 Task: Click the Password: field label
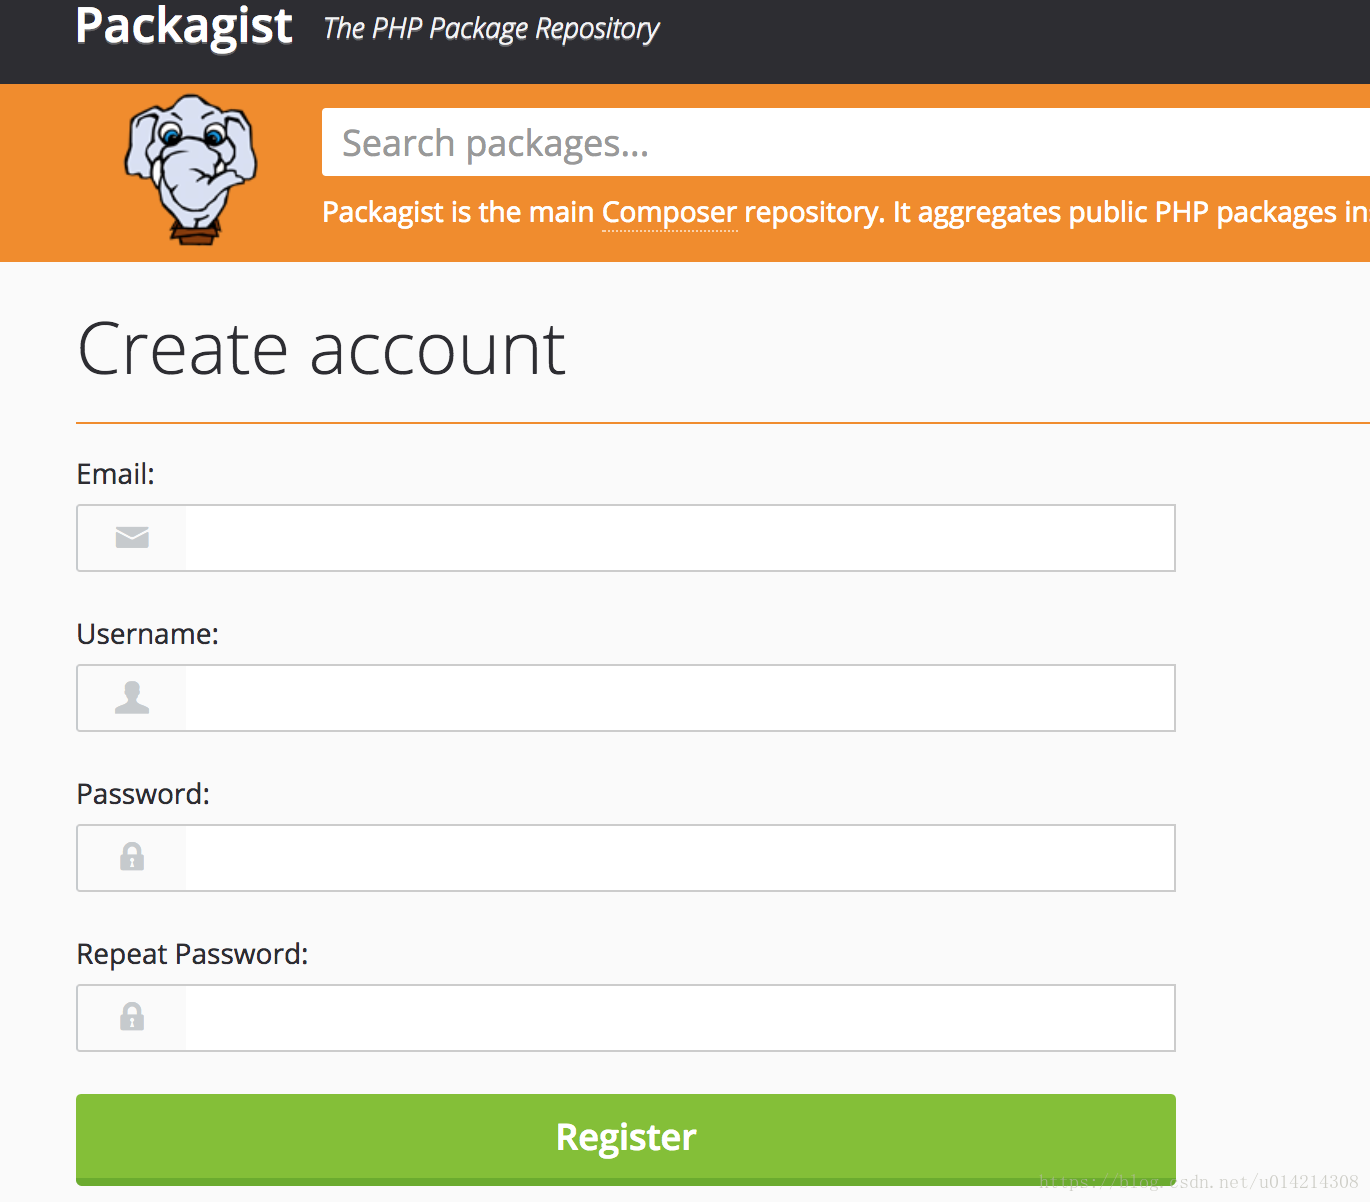pyautogui.click(x=144, y=794)
